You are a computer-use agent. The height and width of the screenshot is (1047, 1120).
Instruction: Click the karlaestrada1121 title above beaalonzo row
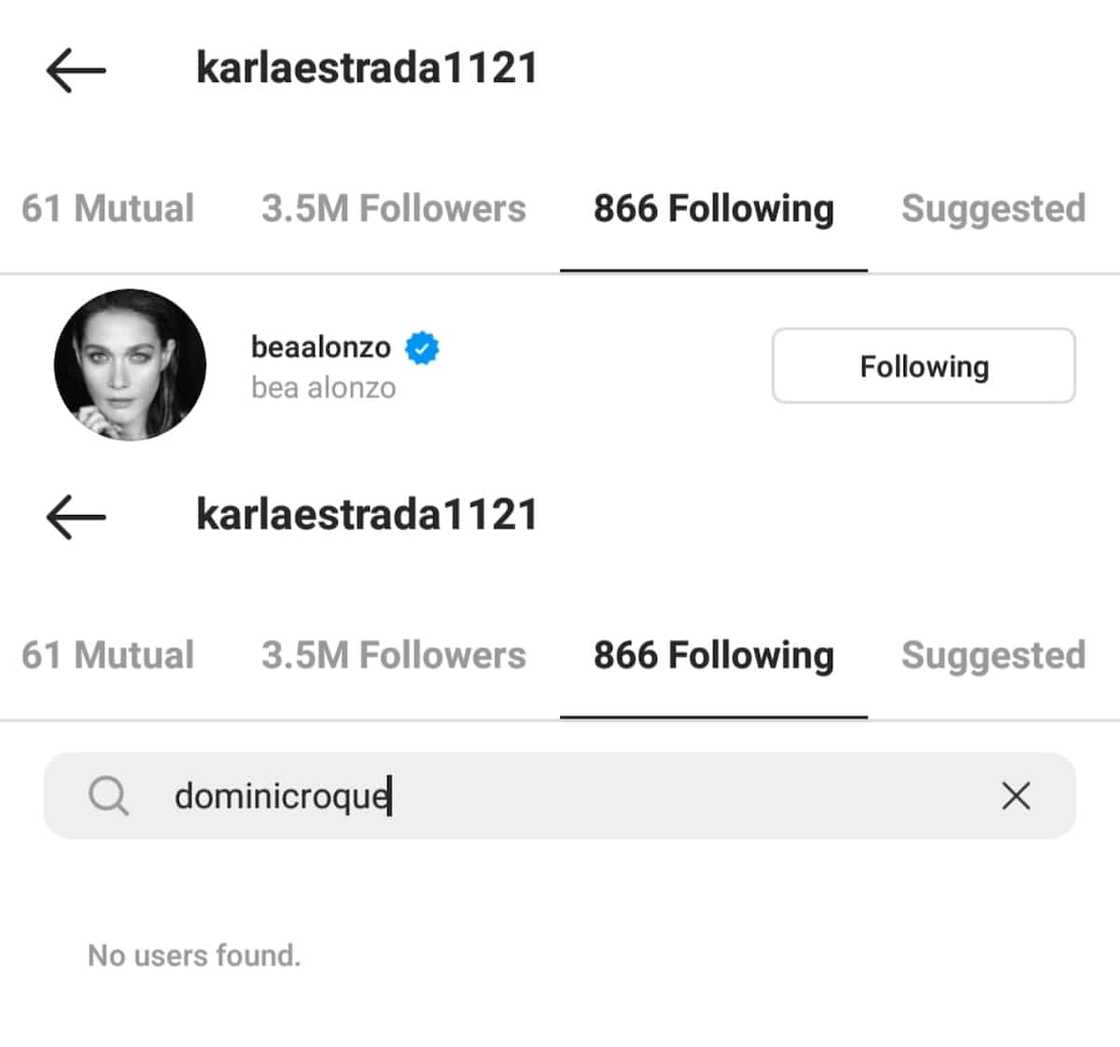(x=367, y=69)
